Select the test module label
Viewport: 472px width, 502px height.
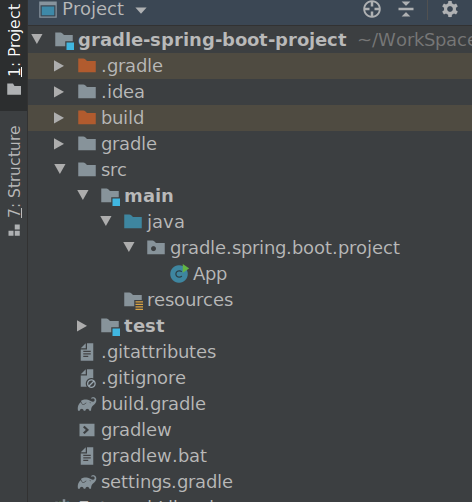[x=144, y=326]
